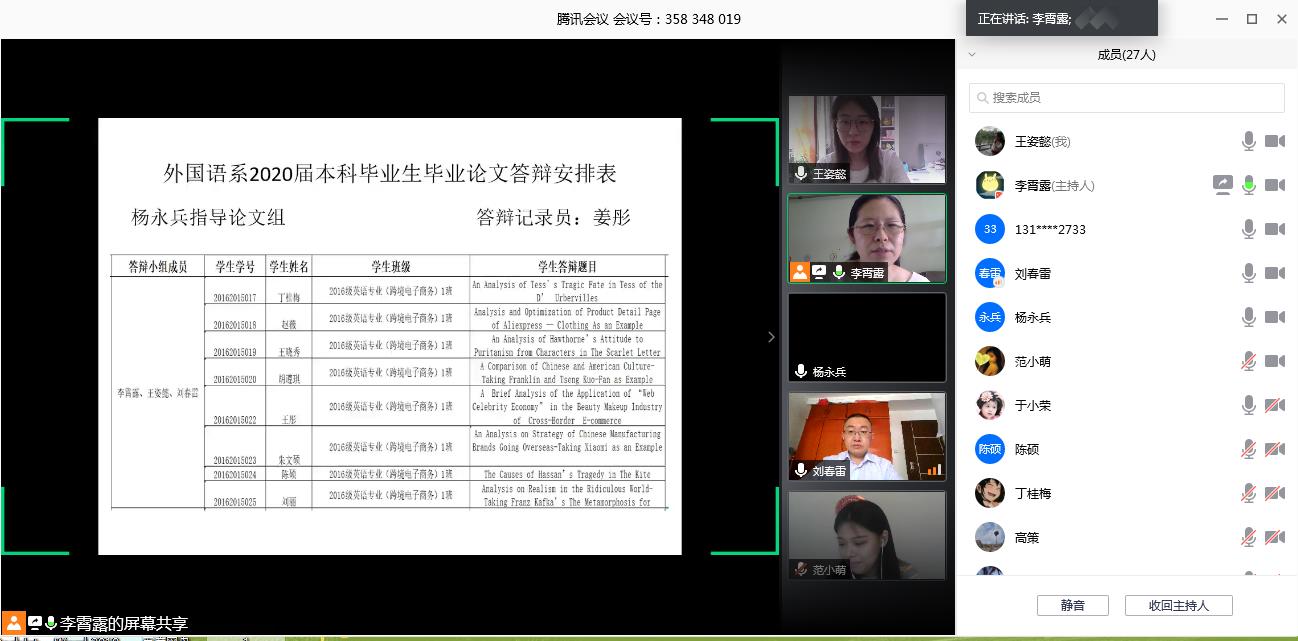Click the disabled camera icon for 丁桂梅
The height and width of the screenshot is (641, 1298).
point(1274,493)
